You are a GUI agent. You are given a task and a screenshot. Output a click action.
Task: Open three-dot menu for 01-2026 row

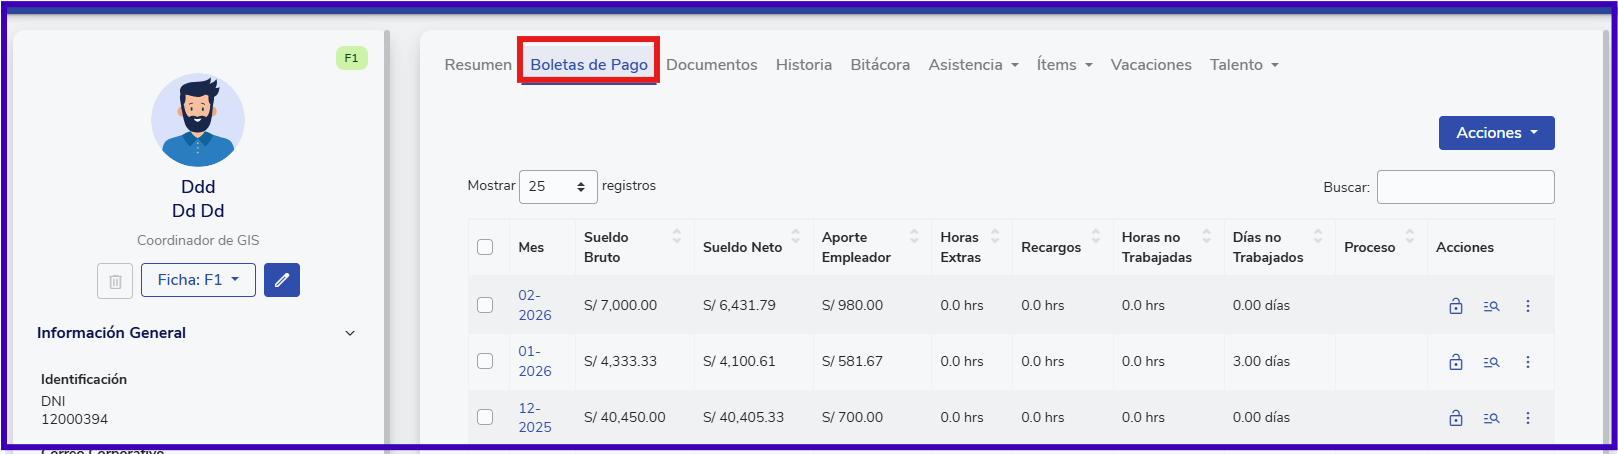(1527, 362)
